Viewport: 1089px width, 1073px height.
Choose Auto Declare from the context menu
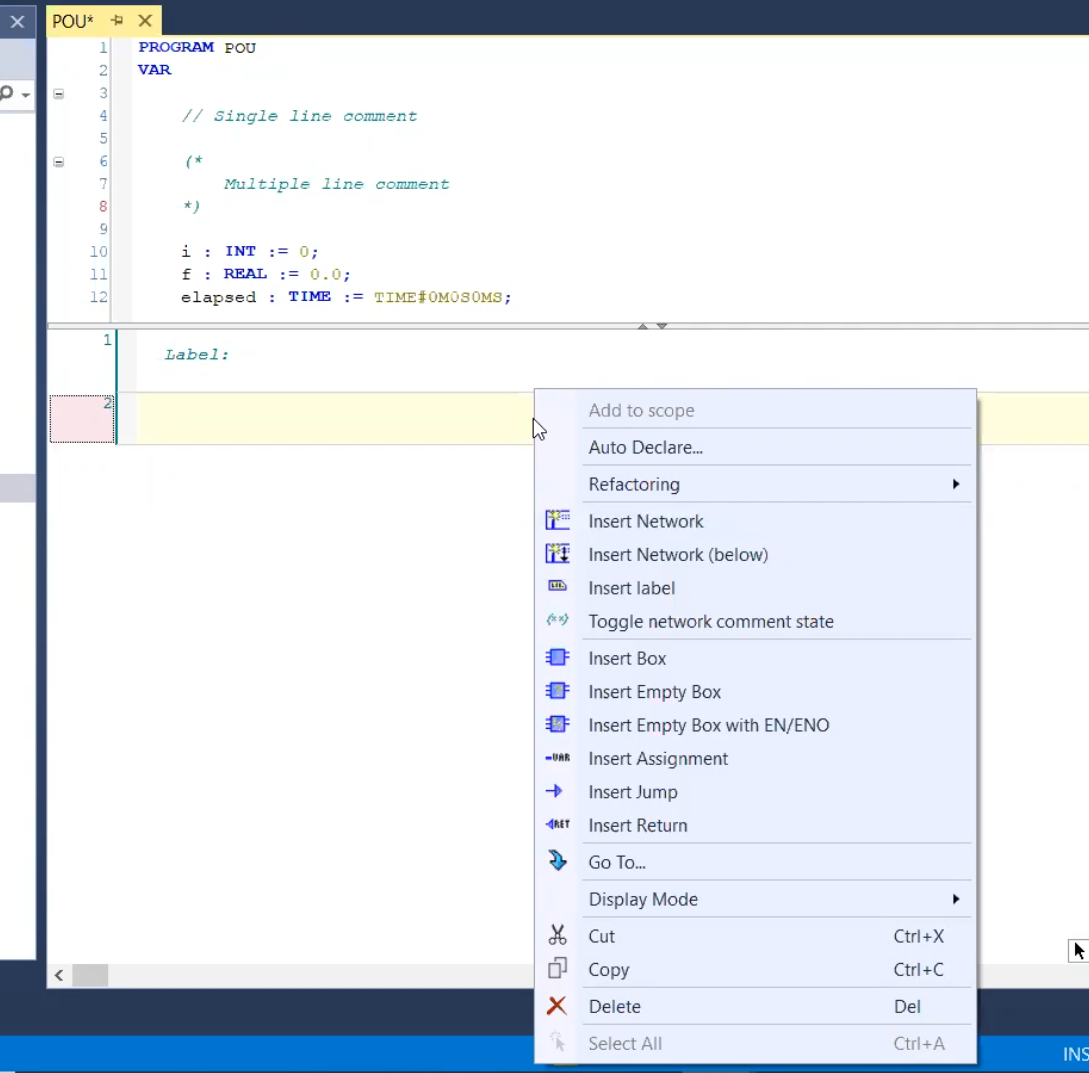coord(645,447)
